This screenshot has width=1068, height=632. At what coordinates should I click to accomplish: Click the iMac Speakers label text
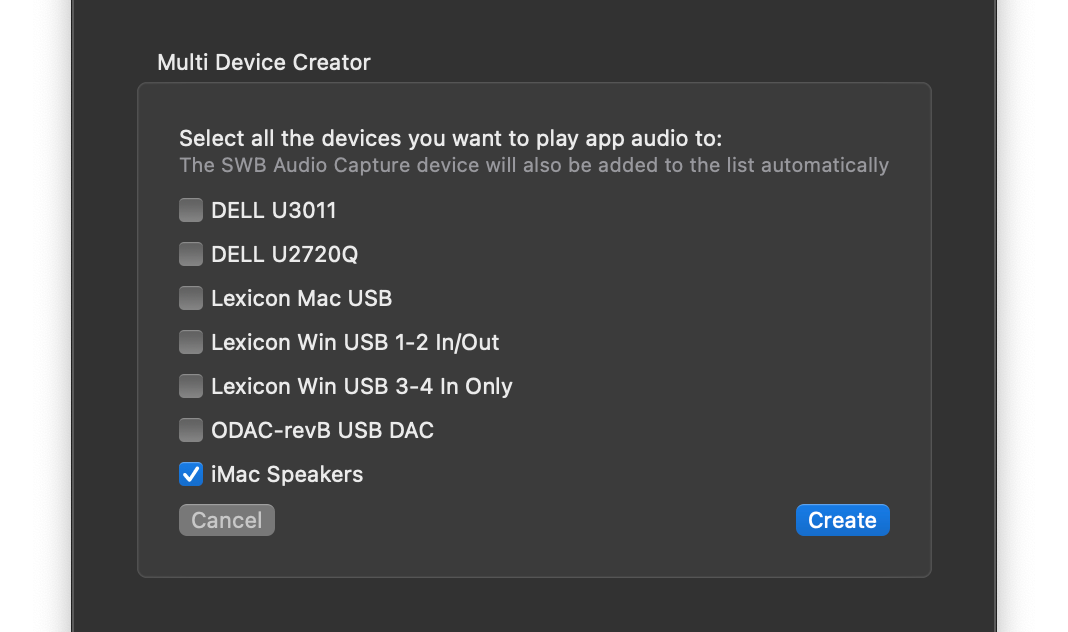[x=287, y=474]
